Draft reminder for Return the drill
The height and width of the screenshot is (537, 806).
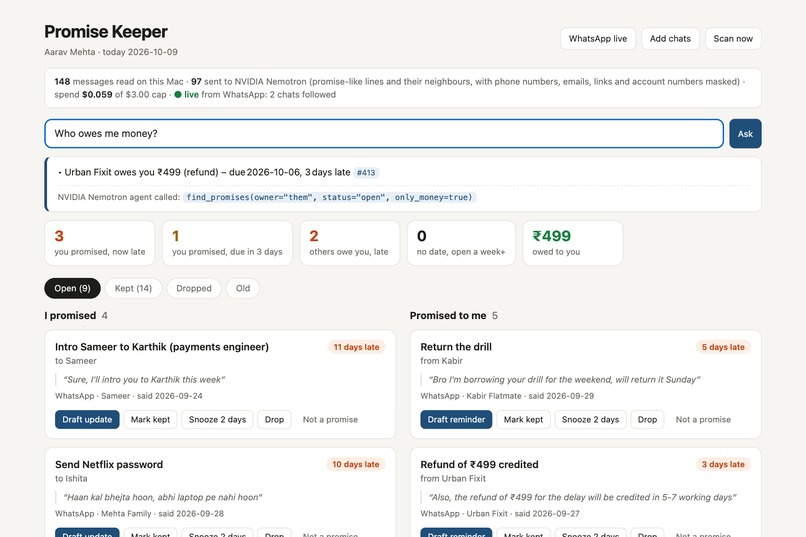tap(456, 419)
